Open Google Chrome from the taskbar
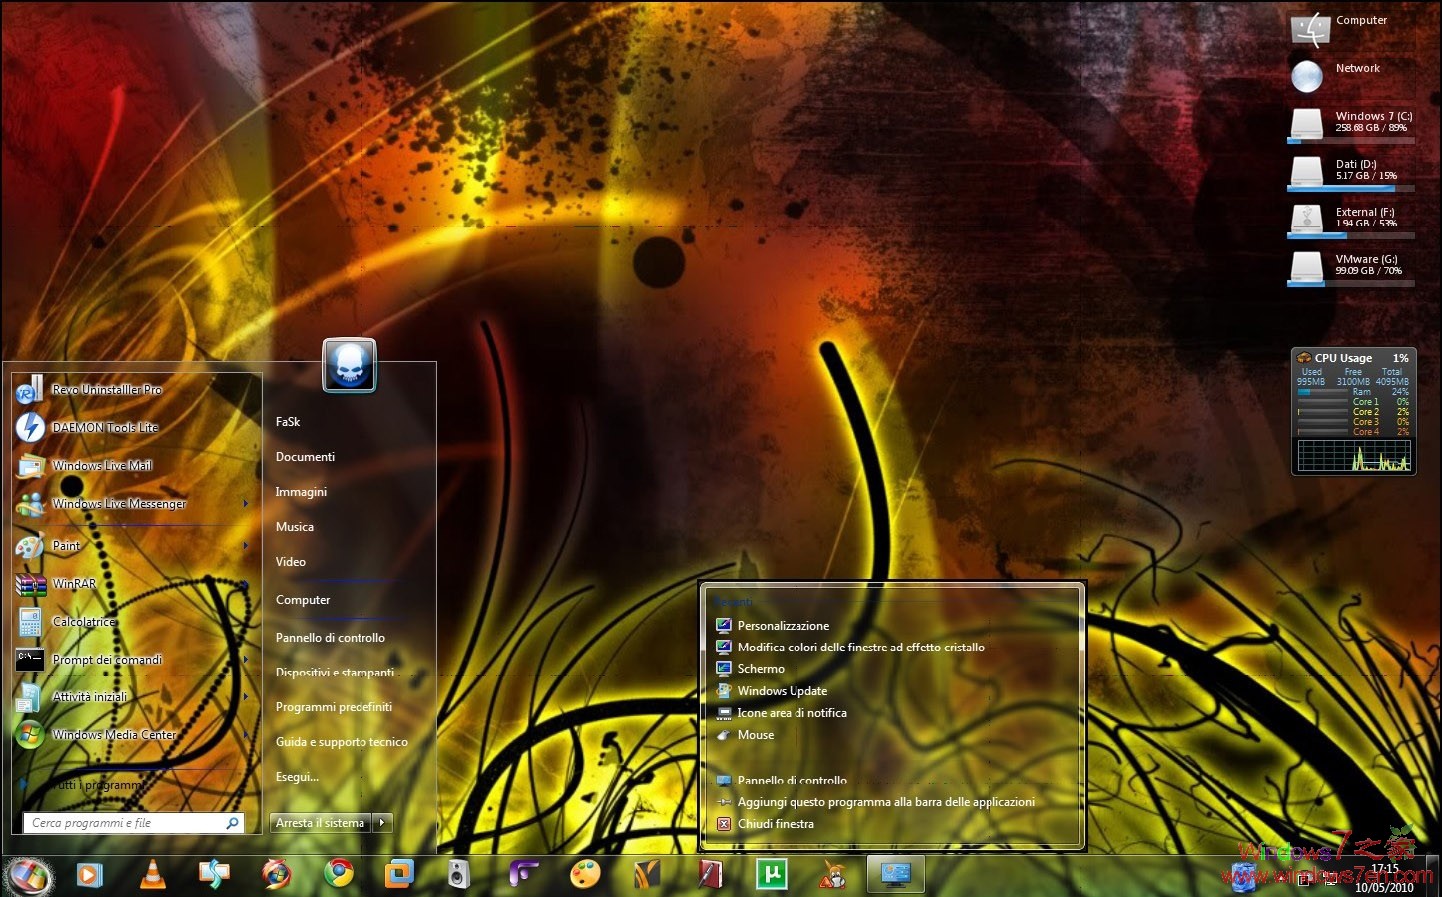This screenshot has height=897, width=1442. 339,874
